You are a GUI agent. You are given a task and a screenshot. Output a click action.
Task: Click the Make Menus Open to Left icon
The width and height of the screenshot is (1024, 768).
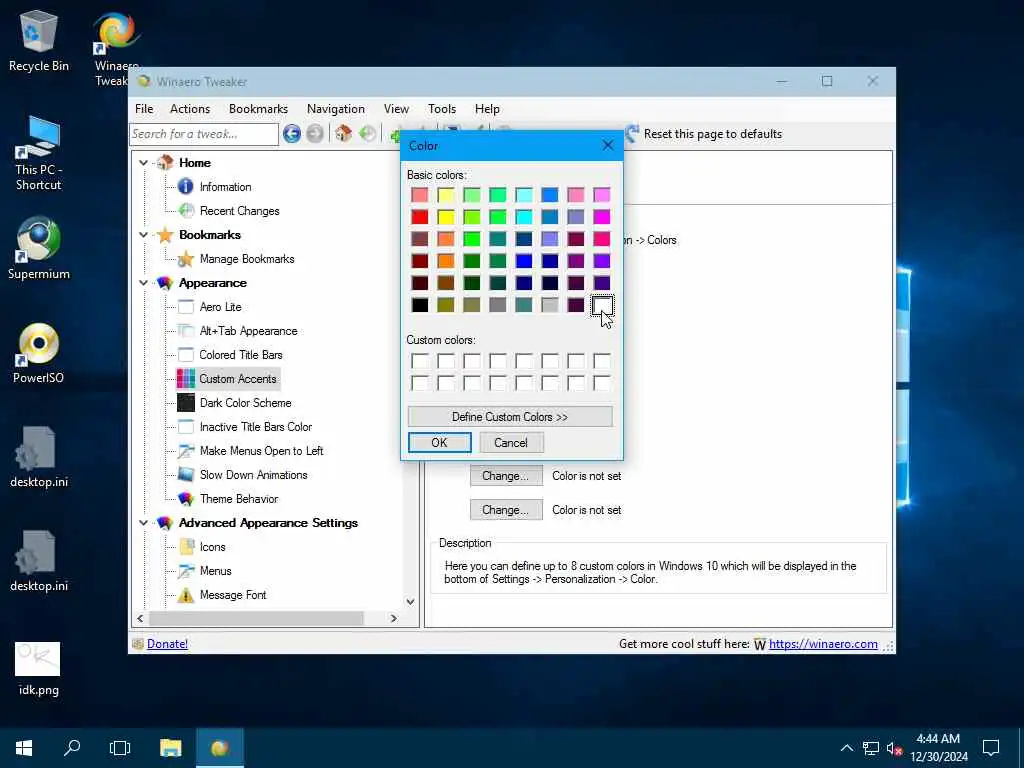[185, 451]
